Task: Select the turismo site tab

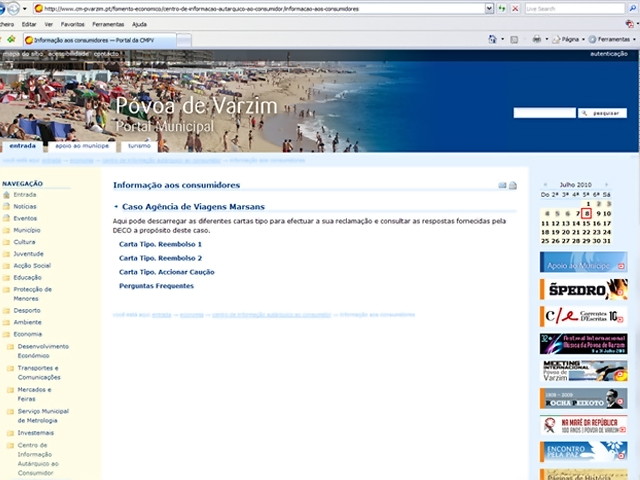Action: click(139, 146)
